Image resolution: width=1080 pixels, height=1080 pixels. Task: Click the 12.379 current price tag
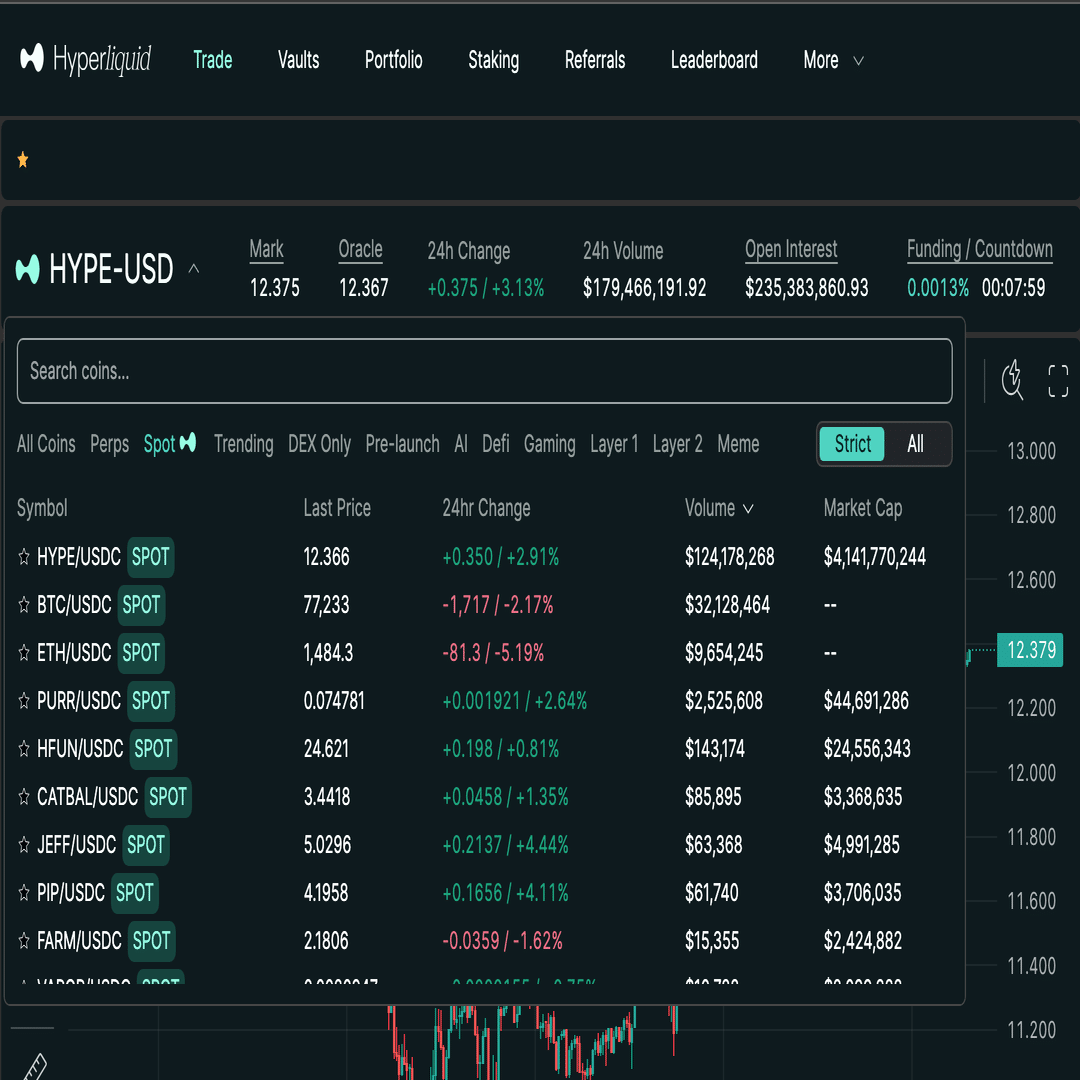point(1030,650)
